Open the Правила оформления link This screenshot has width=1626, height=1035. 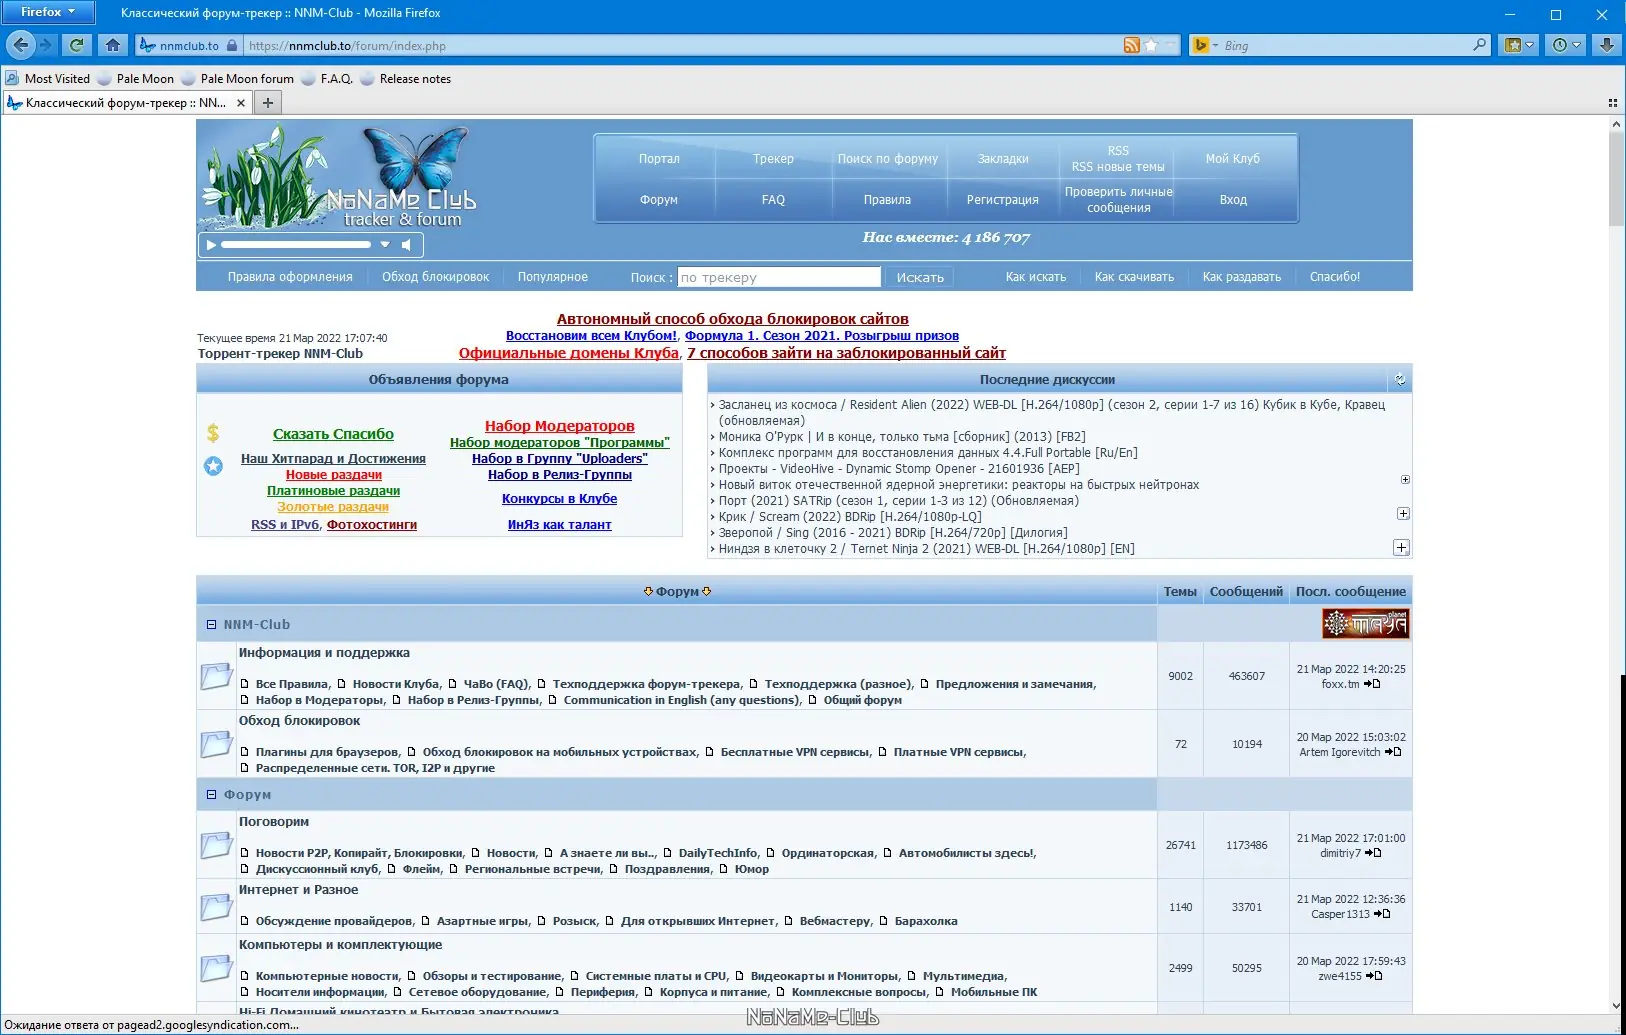(x=290, y=277)
